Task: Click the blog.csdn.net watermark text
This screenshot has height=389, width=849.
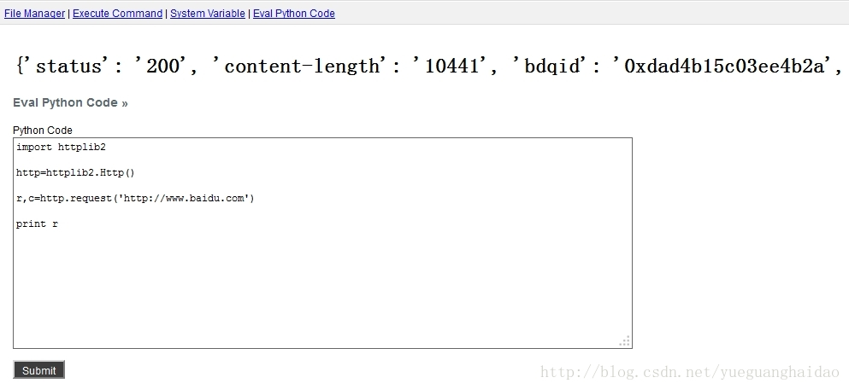Action: point(689,372)
